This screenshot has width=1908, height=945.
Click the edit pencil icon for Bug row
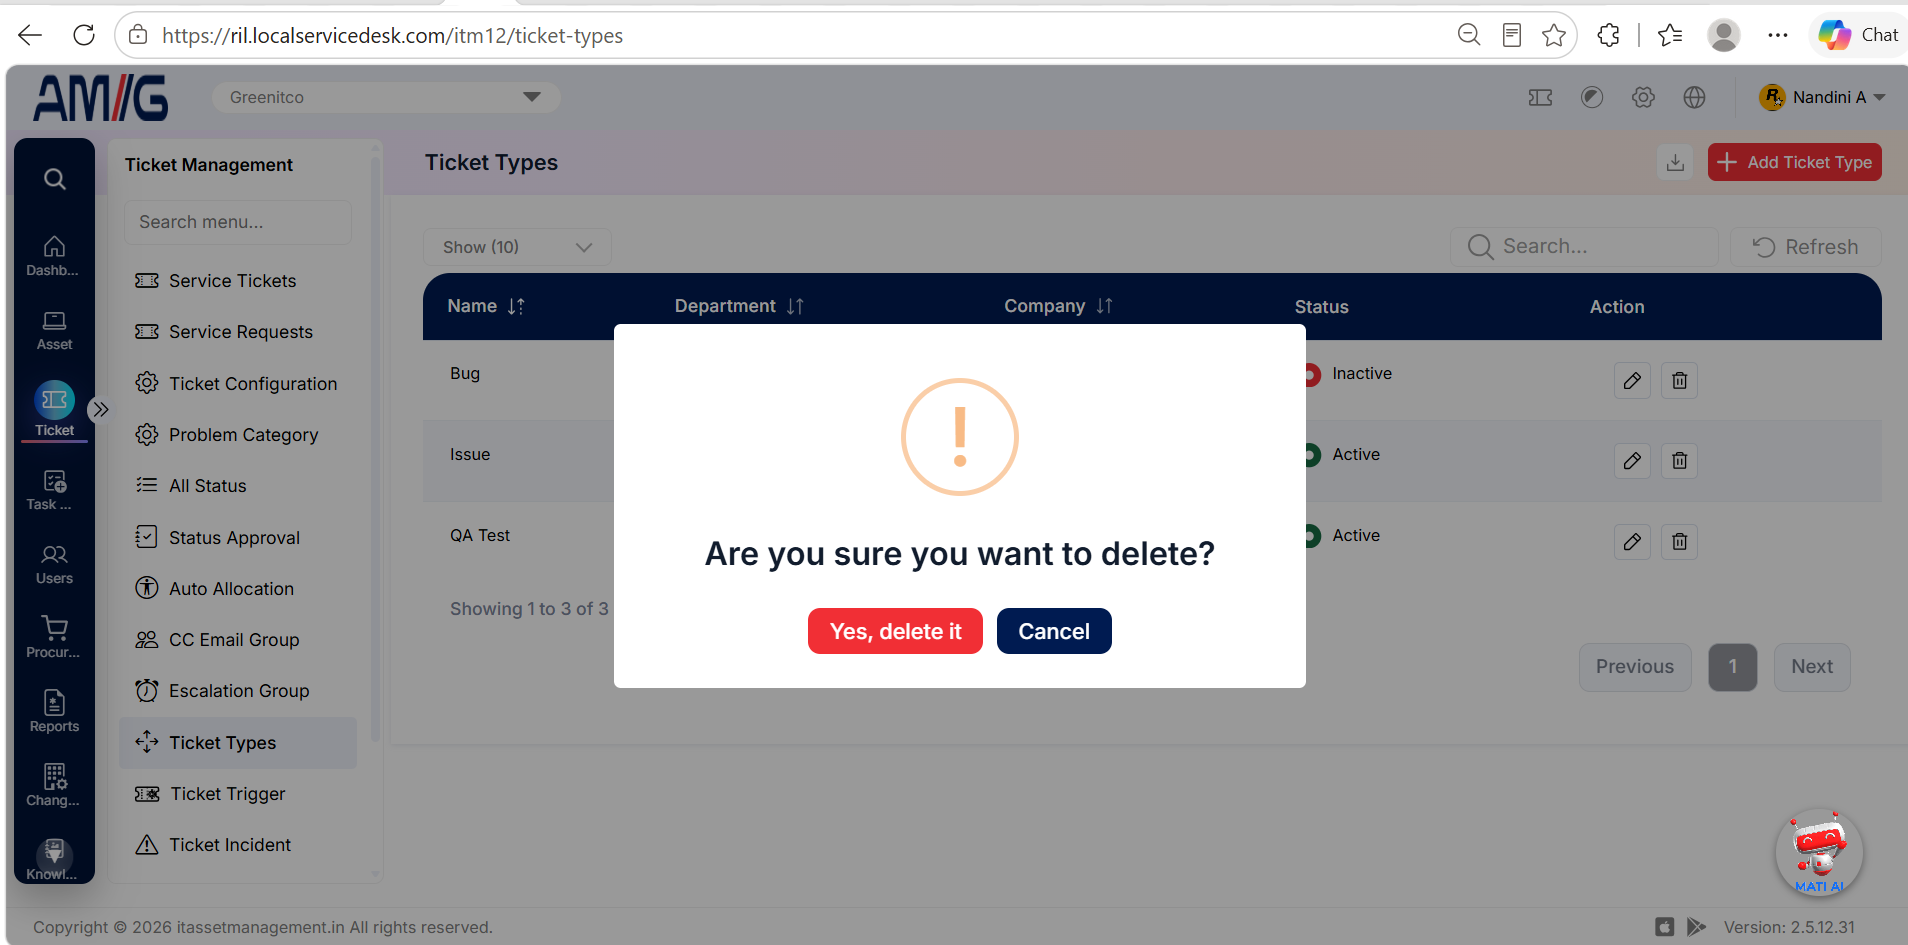click(x=1632, y=380)
